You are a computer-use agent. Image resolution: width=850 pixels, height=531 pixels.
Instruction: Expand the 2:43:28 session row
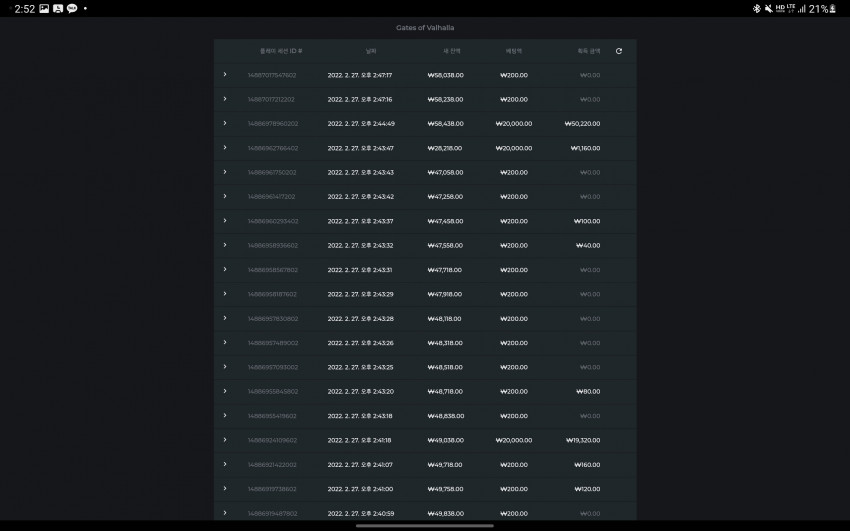pyautogui.click(x=225, y=318)
